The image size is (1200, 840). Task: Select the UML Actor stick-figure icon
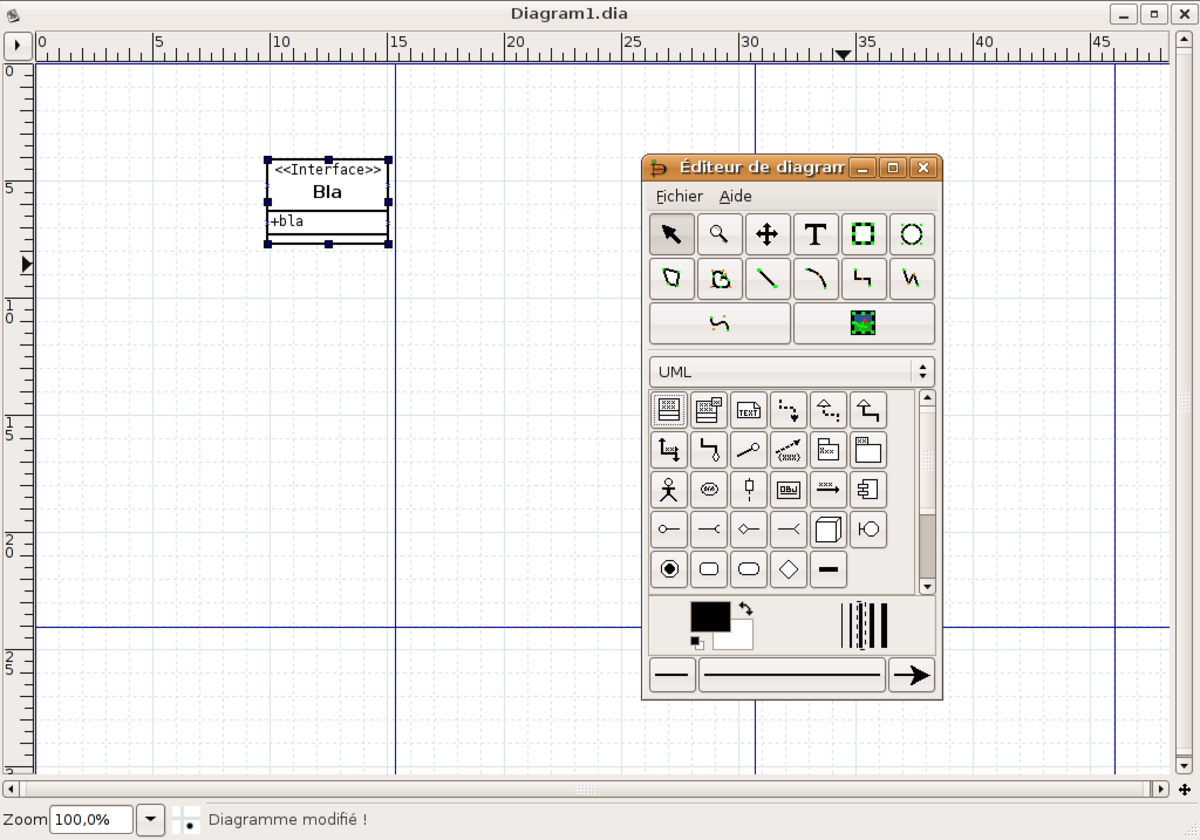tap(669, 489)
